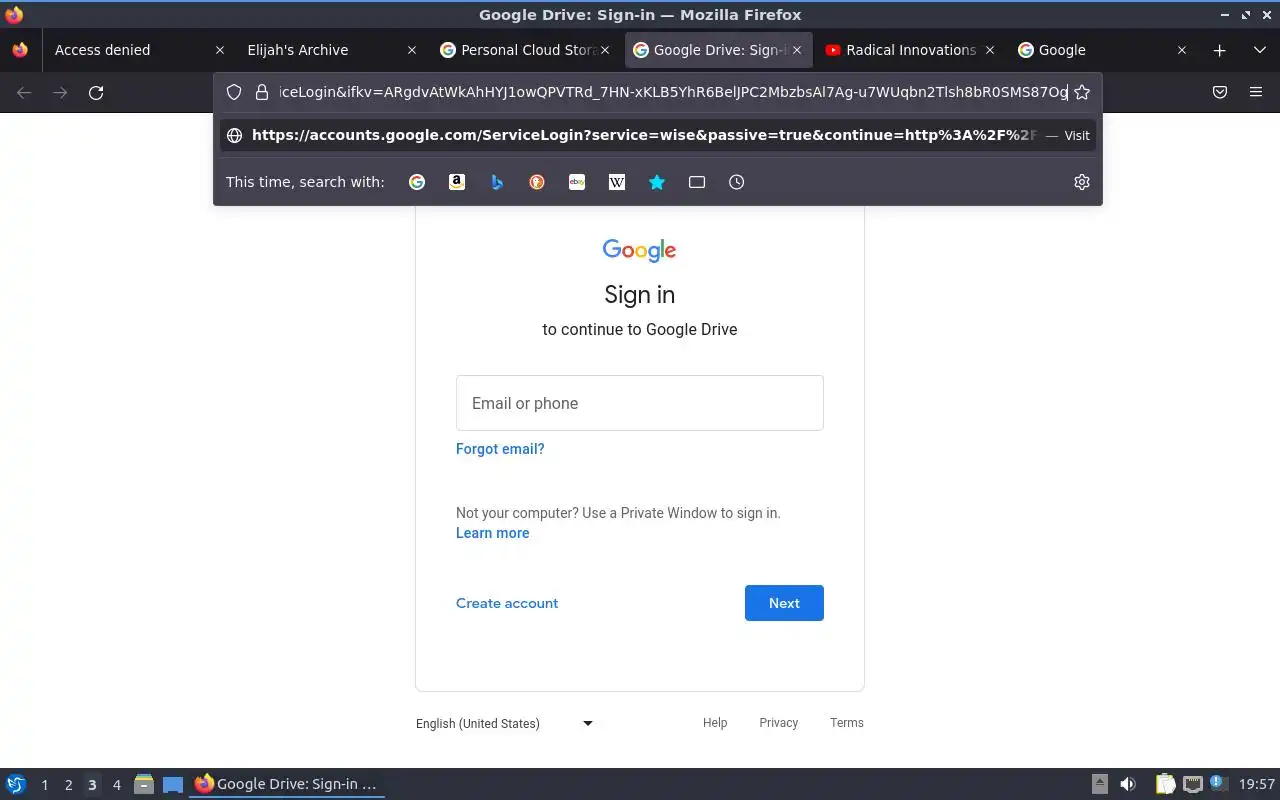Viewport: 1280px width, 800px height.
Task: Show desktop taskbar icon
Action: pyautogui.click(x=173, y=784)
